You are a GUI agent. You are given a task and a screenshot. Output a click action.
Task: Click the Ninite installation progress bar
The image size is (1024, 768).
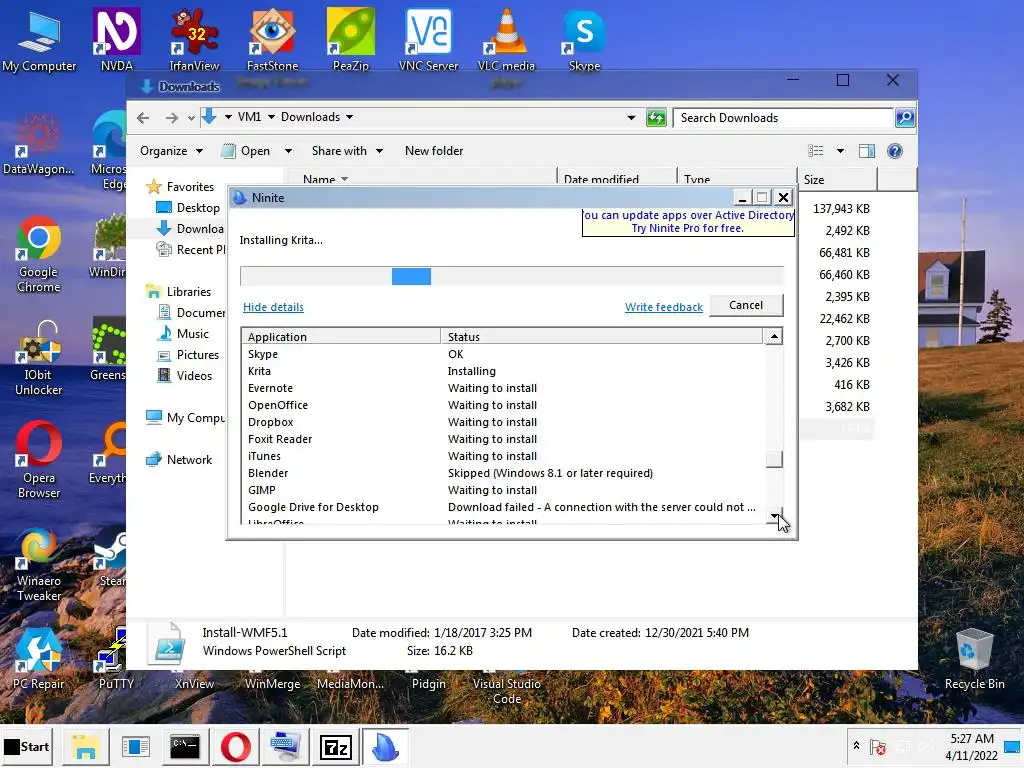click(511, 276)
